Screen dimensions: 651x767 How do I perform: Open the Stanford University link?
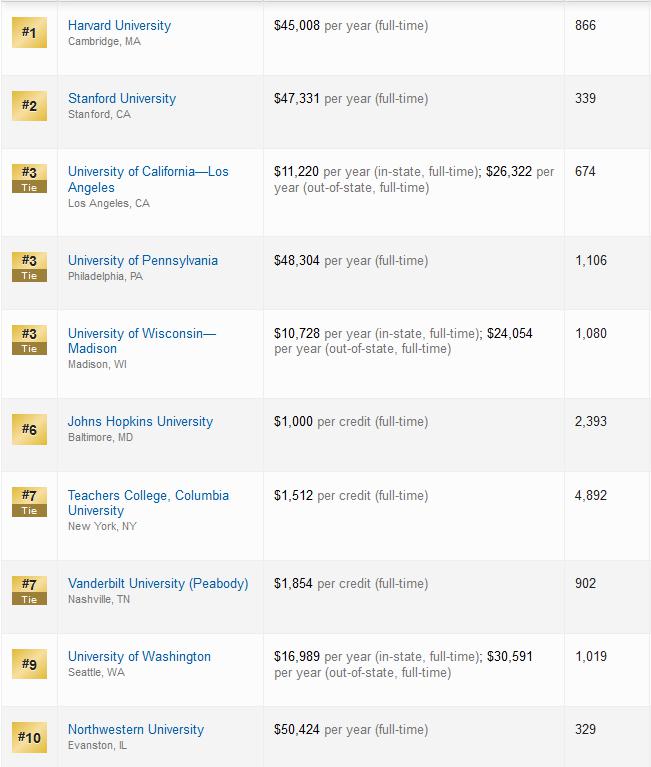(x=122, y=98)
